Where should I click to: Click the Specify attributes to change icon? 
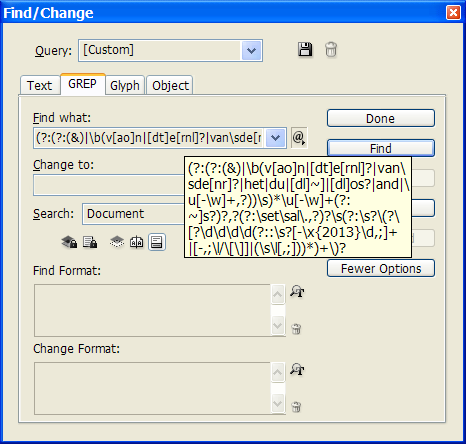297,370
